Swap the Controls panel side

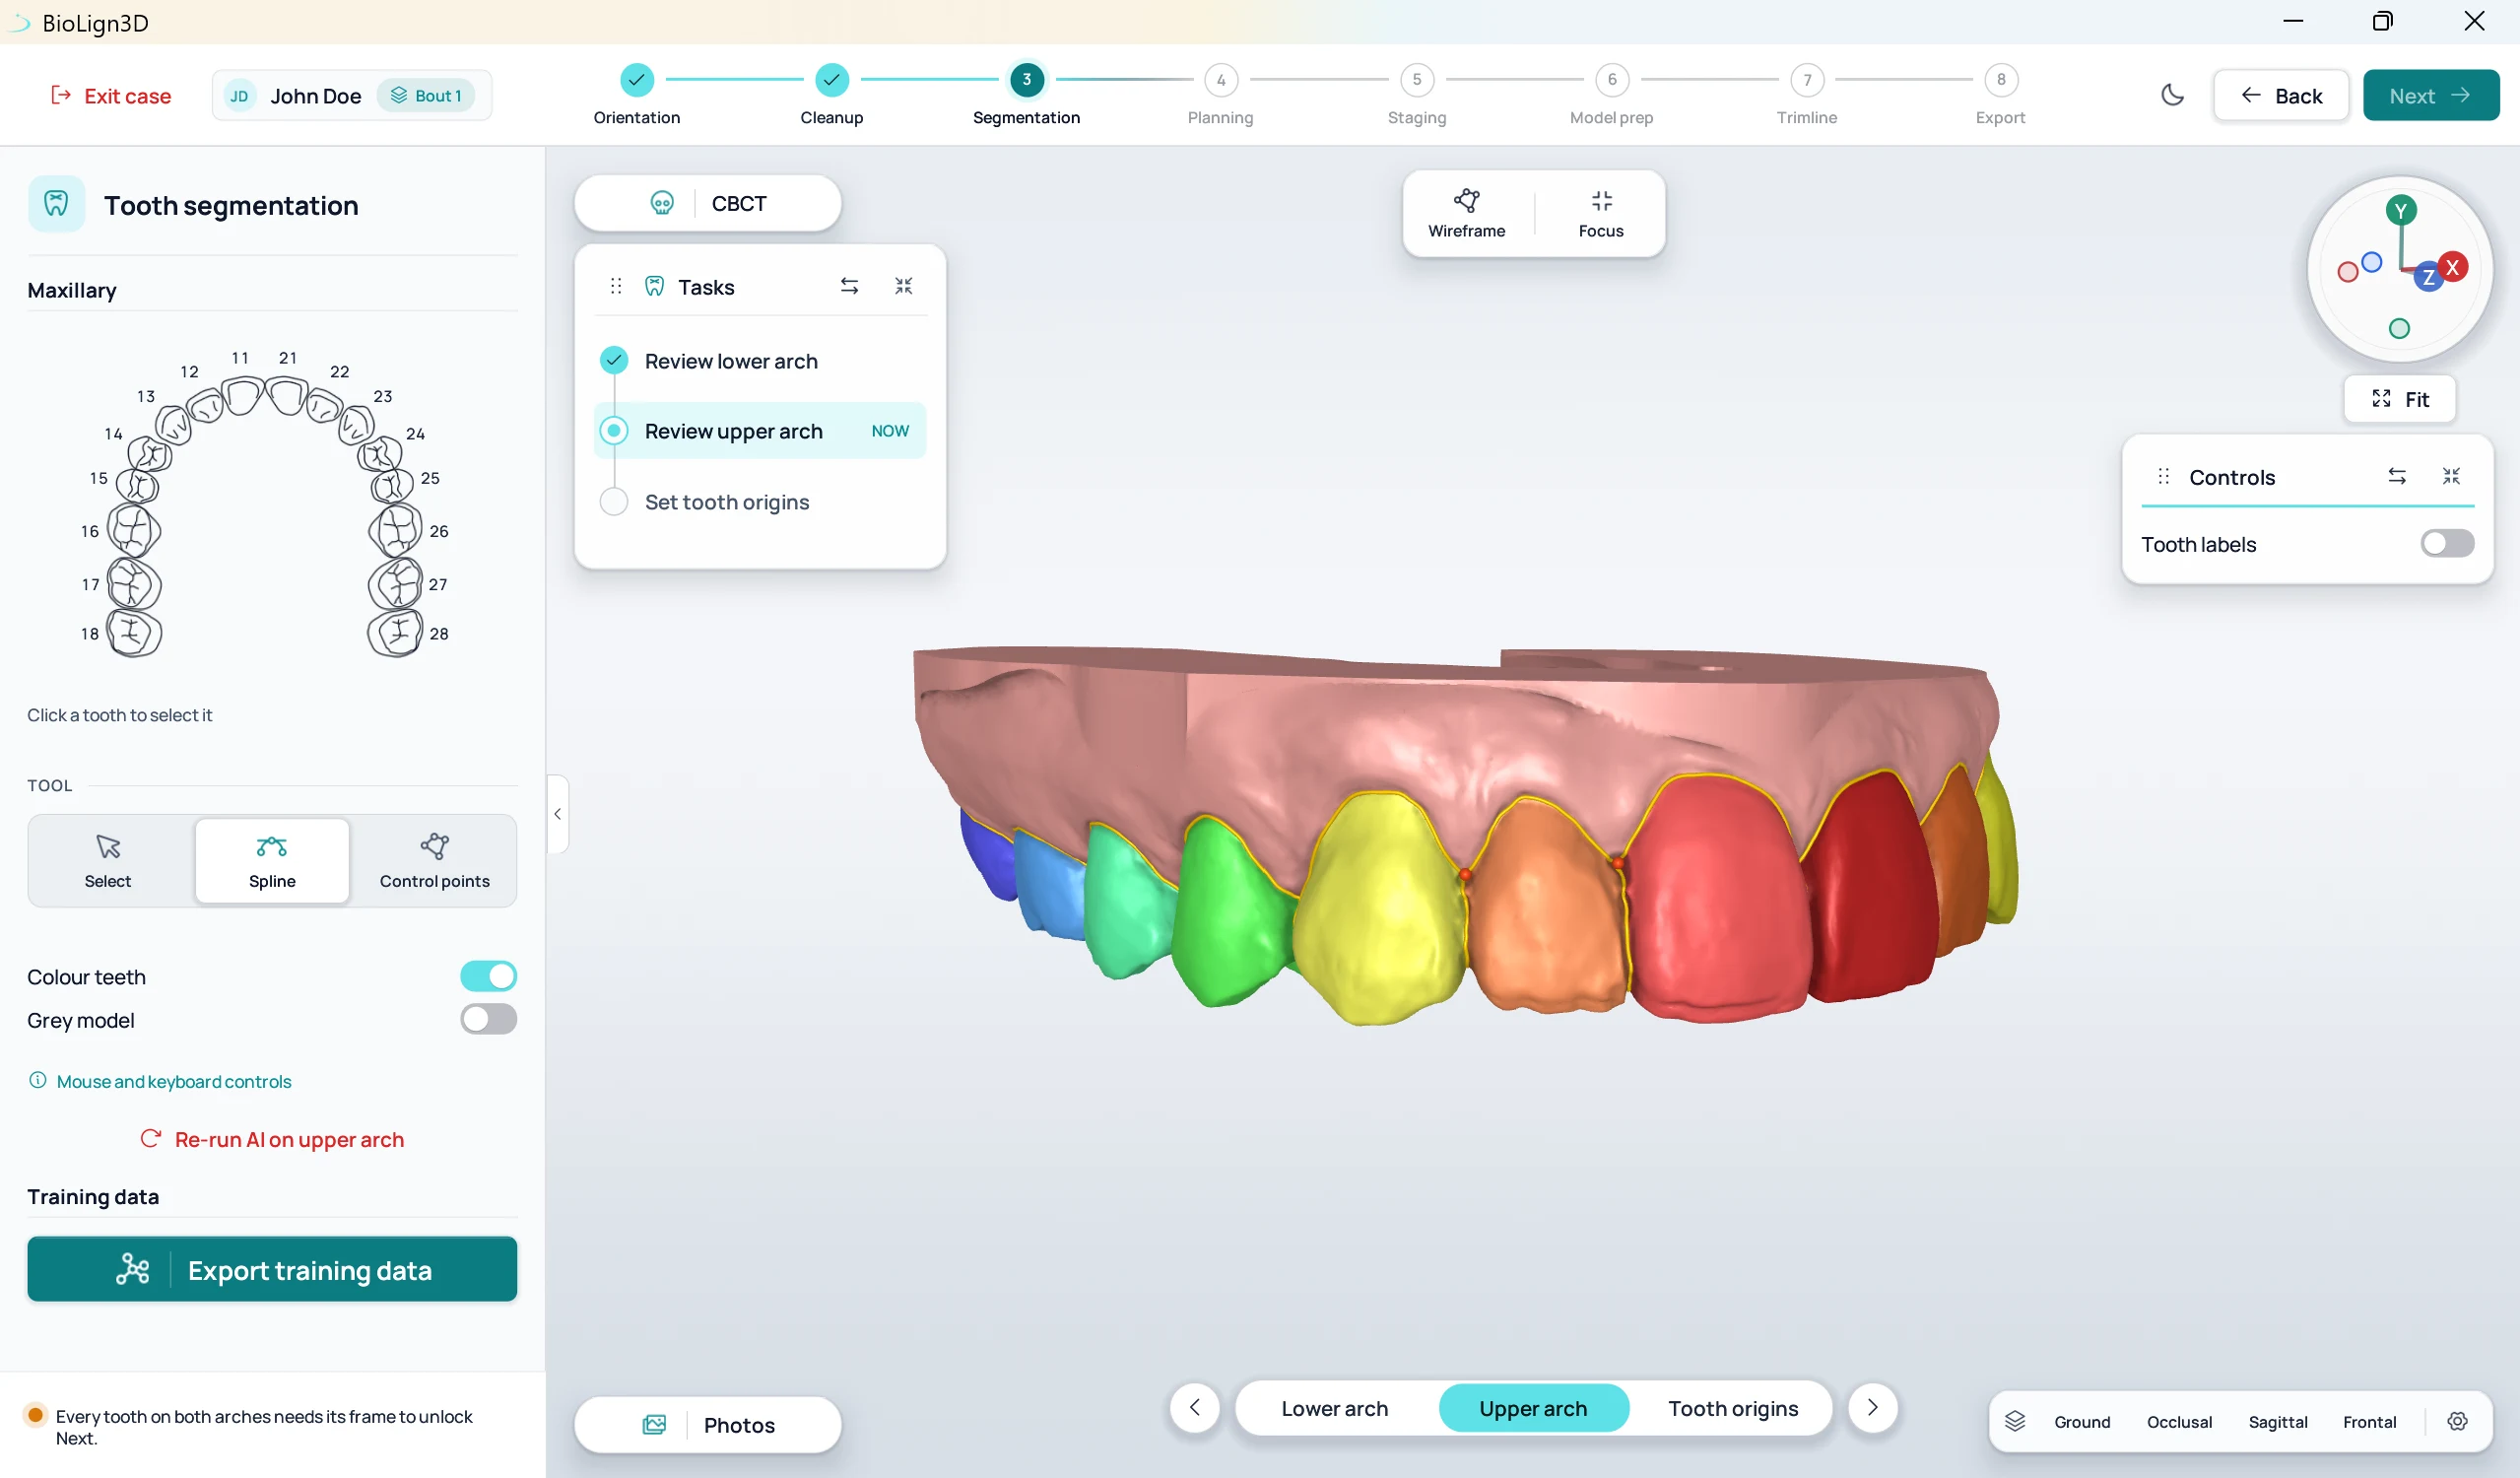(x=2397, y=476)
